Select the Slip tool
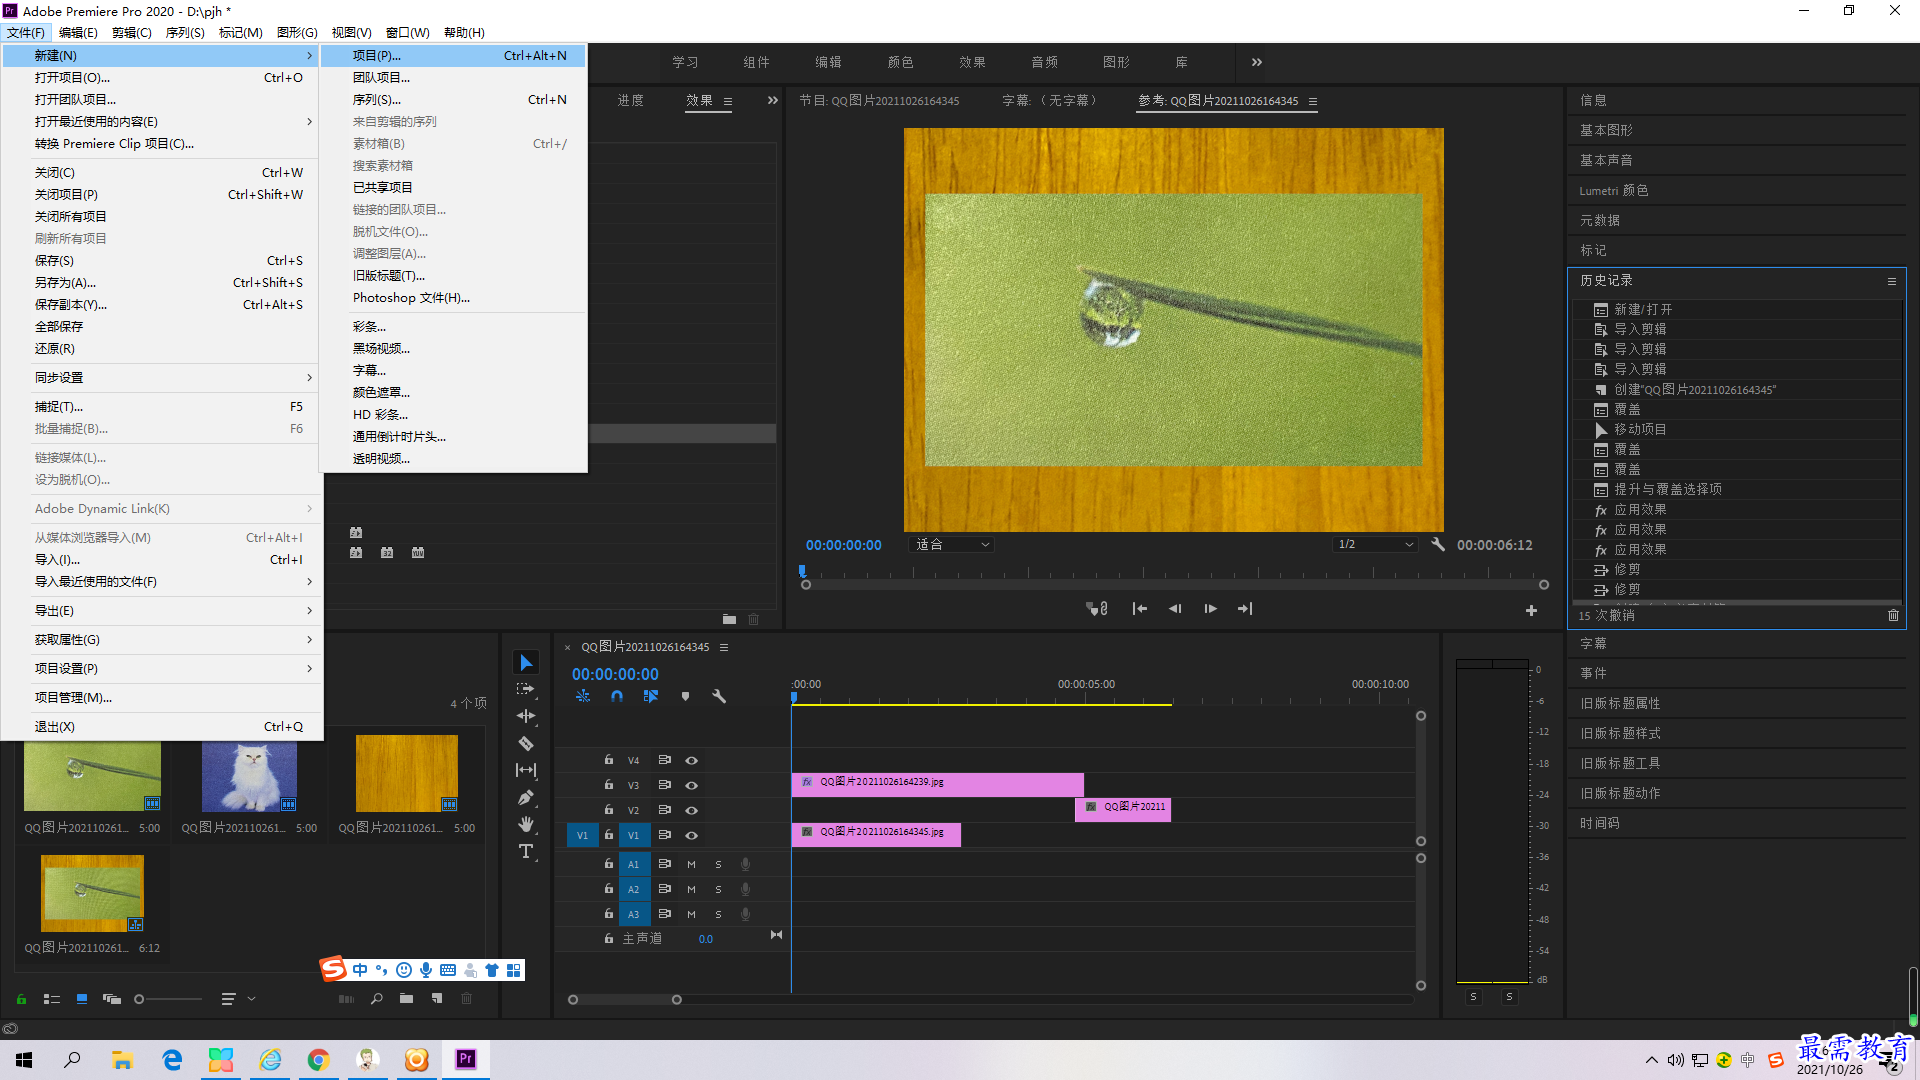1920x1080 pixels. (526, 770)
